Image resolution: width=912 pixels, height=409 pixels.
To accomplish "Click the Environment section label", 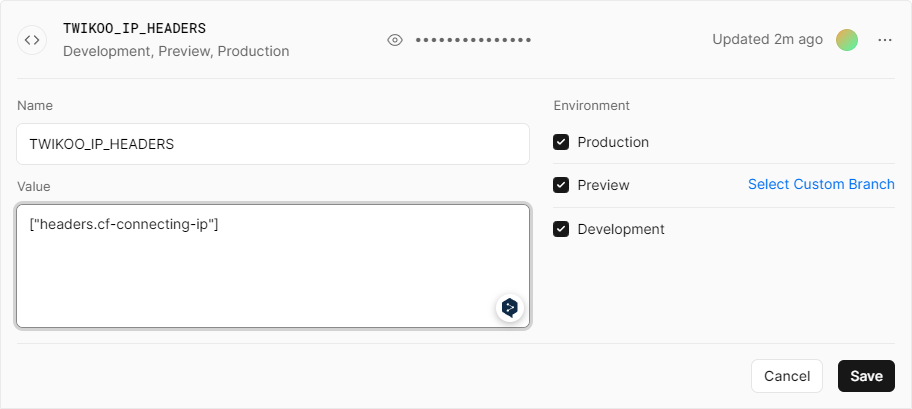I will [x=591, y=105].
